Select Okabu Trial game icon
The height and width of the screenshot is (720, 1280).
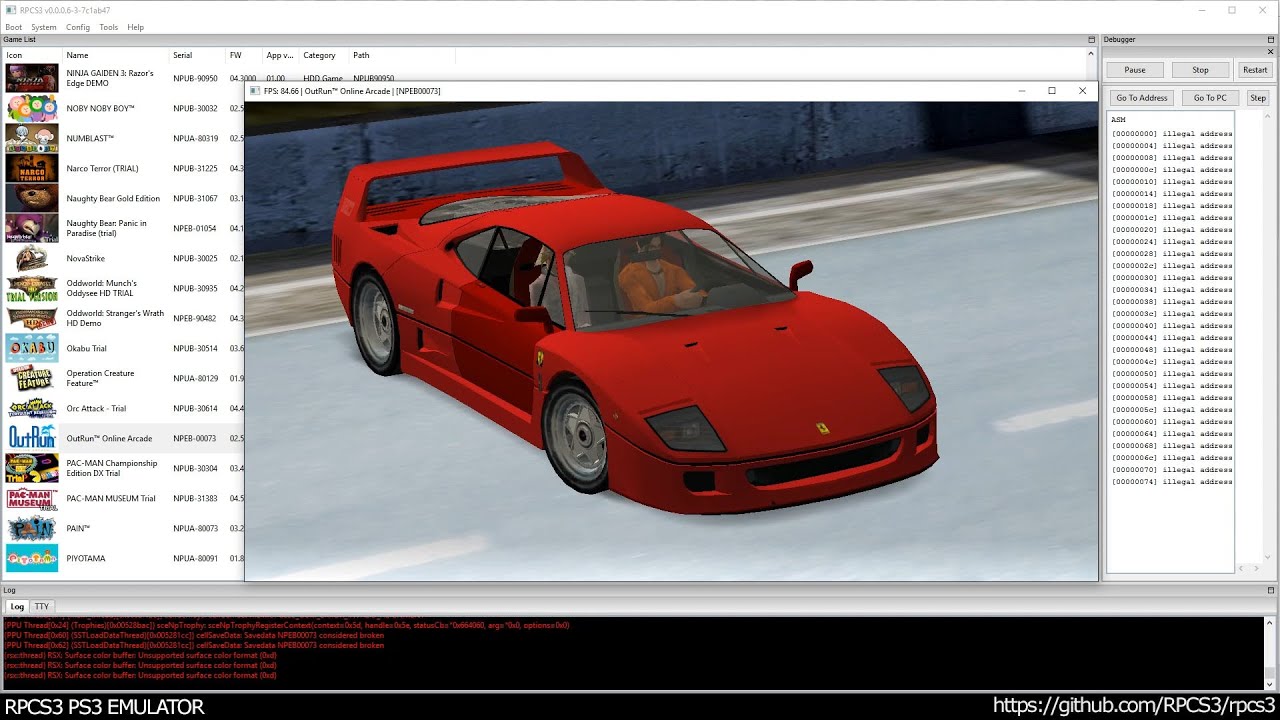coord(32,348)
